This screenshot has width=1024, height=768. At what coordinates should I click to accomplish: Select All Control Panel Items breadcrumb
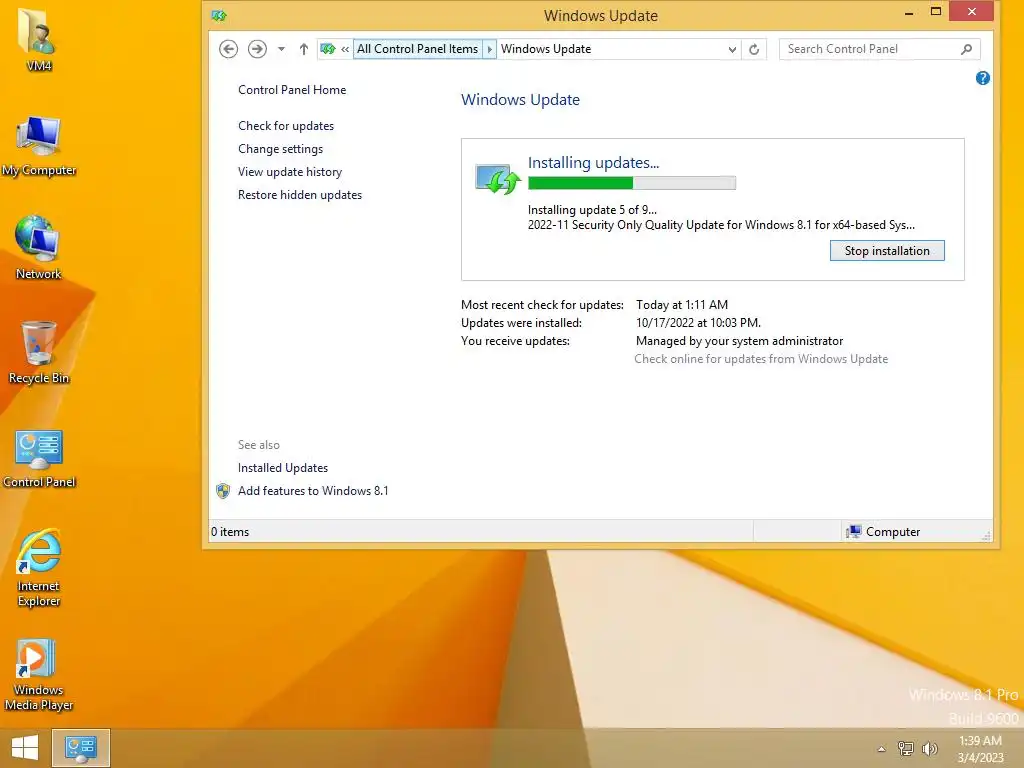click(x=417, y=49)
